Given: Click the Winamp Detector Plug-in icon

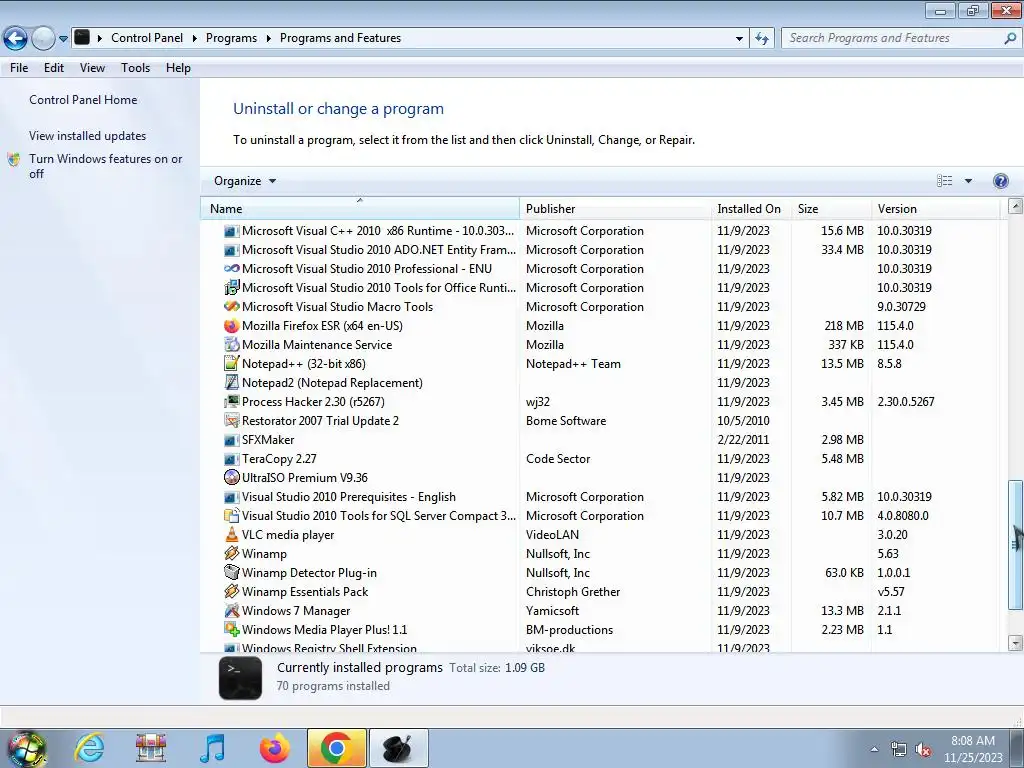Looking at the screenshot, I should click(x=231, y=572).
